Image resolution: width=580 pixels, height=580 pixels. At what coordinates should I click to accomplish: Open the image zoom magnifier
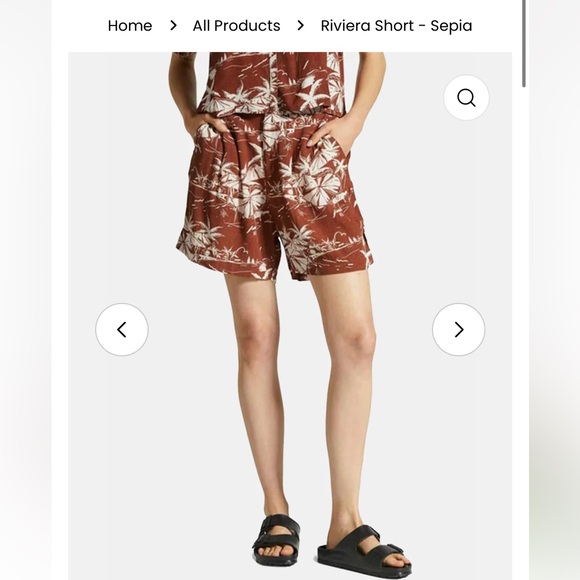(466, 98)
